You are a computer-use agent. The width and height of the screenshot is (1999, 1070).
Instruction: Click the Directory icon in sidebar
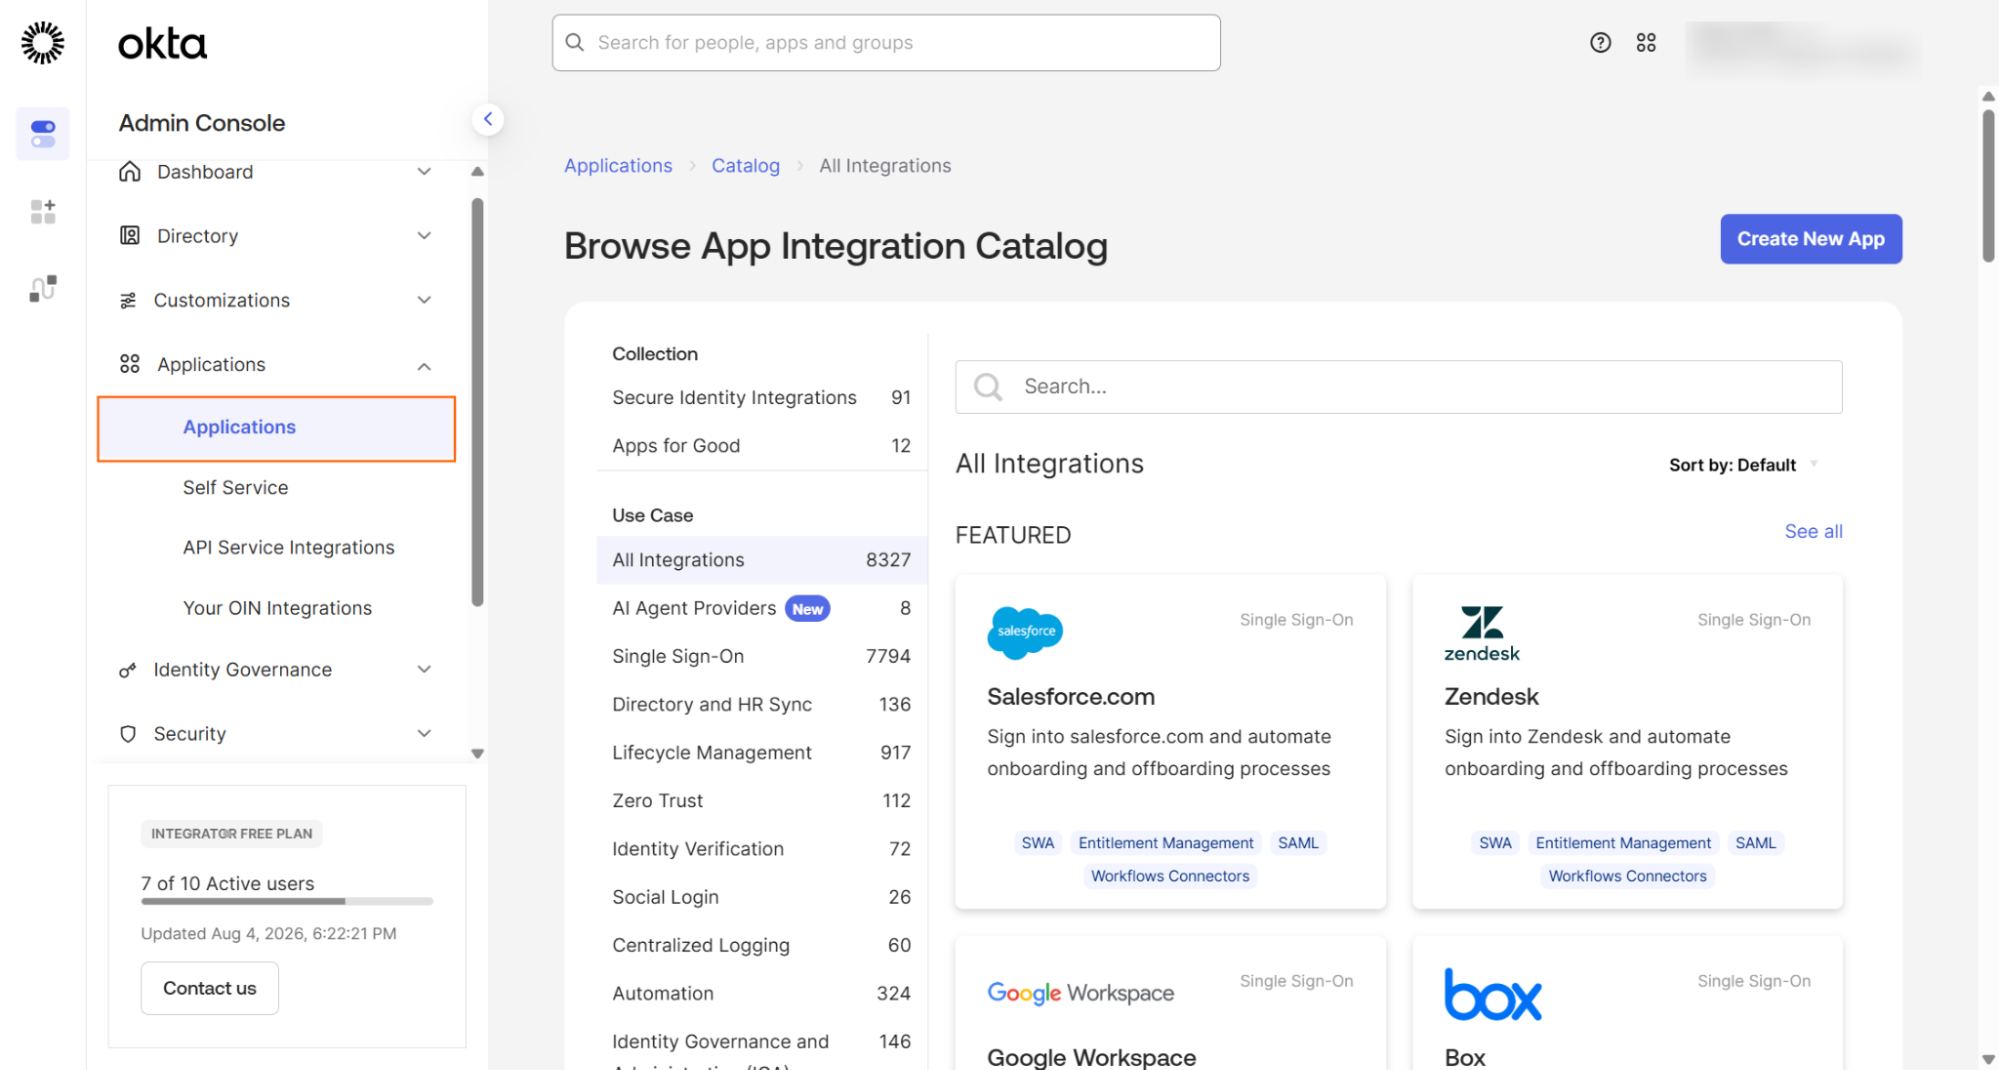(x=130, y=236)
